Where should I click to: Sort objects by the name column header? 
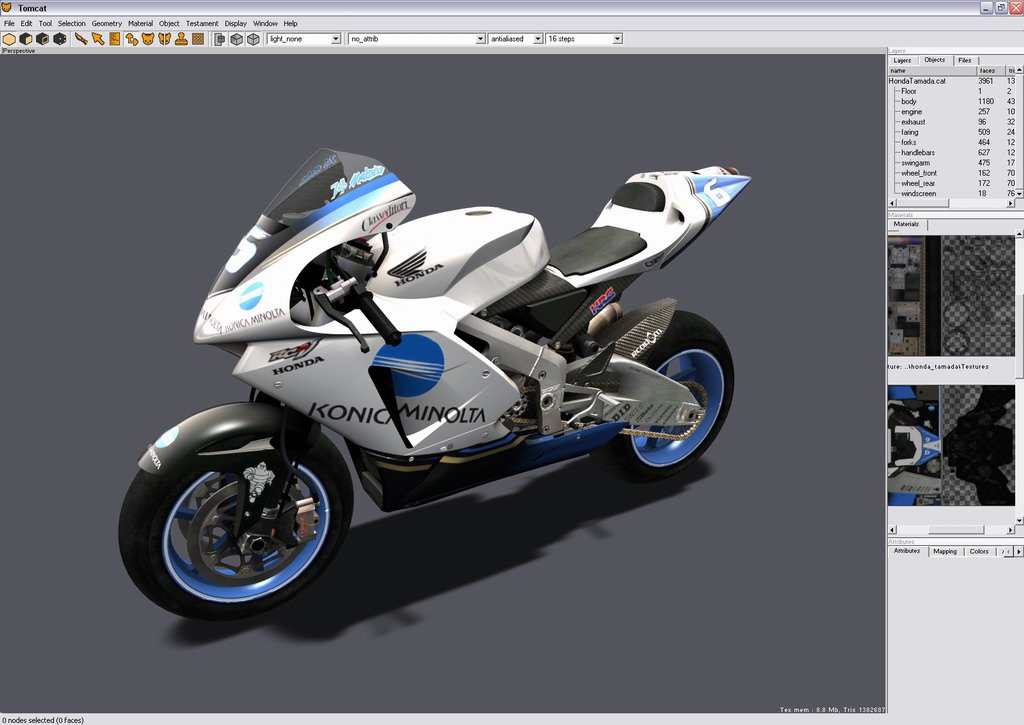coord(932,71)
